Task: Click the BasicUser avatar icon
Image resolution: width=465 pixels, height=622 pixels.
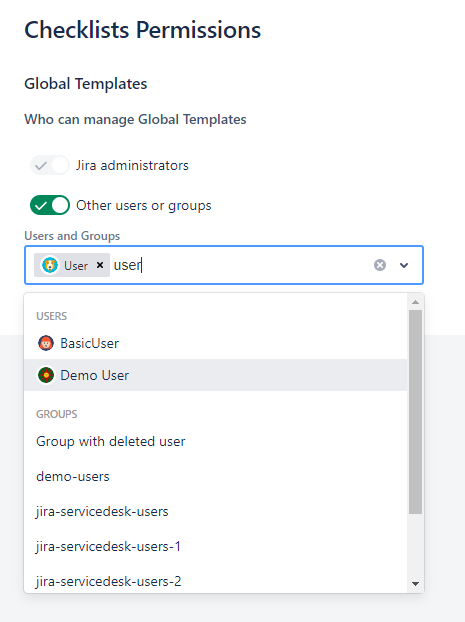Action: [46, 343]
